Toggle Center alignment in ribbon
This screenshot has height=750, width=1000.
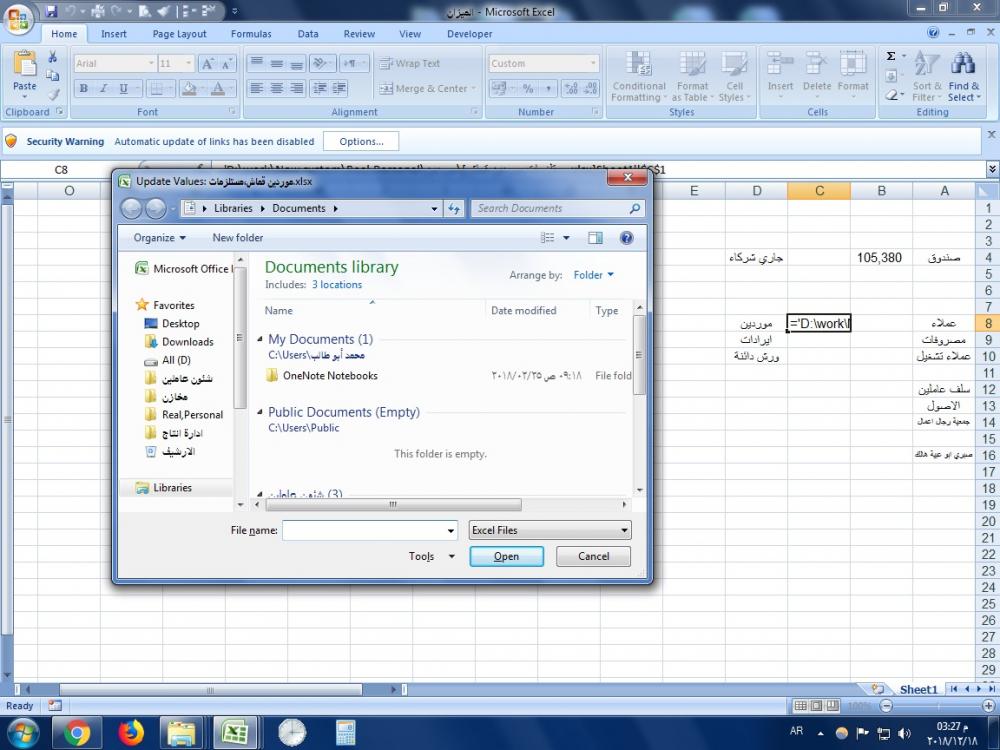(x=277, y=89)
